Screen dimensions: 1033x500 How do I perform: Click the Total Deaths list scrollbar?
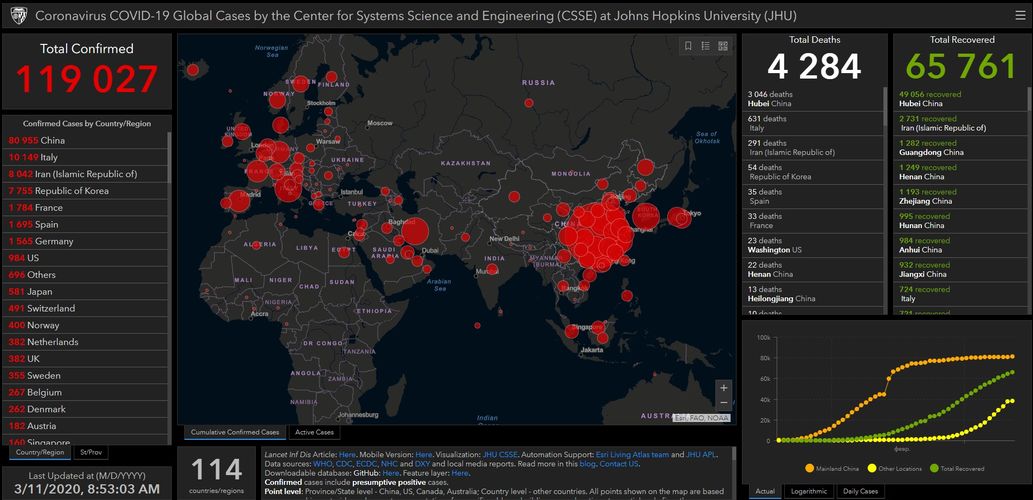[x=884, y=200]
